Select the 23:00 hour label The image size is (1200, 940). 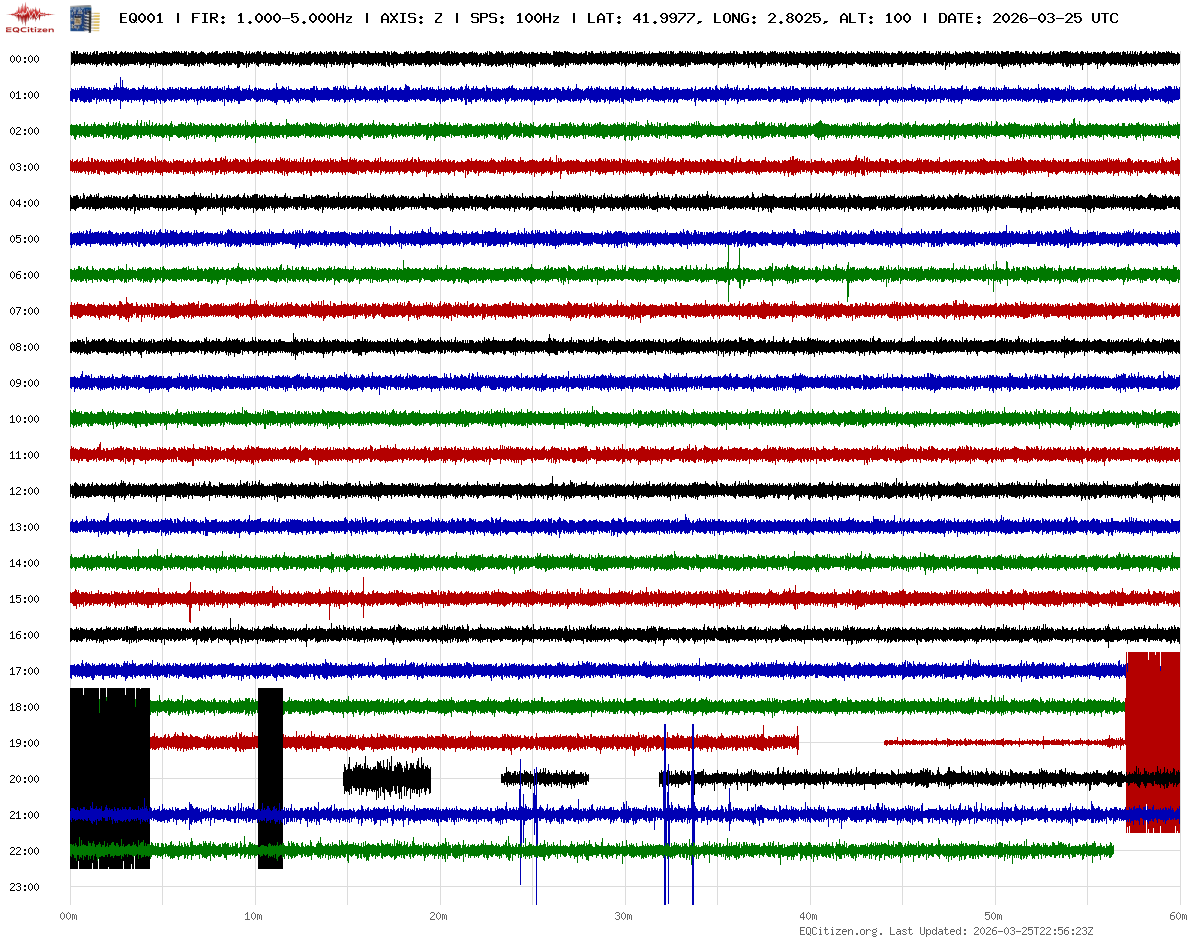point(24,887)
